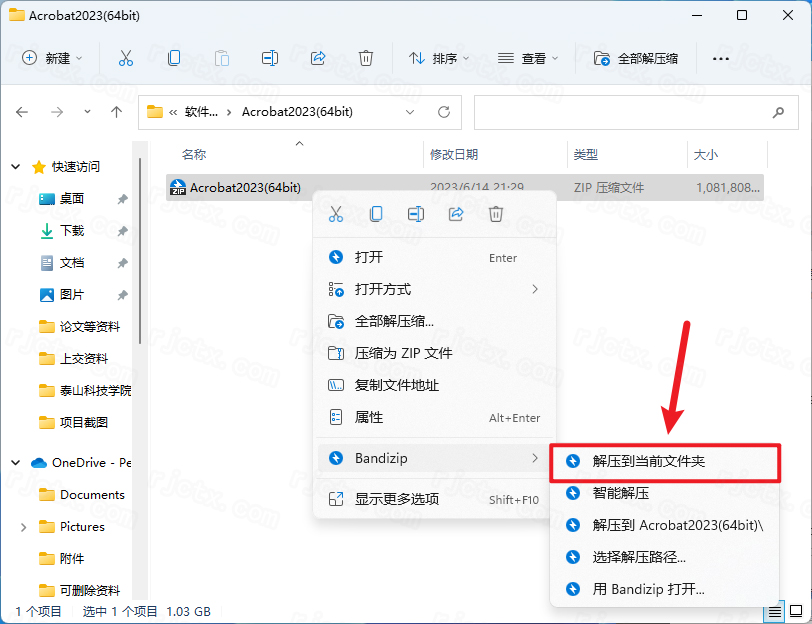Select 全部解压缩... in context menu
This screenshot has height=624, width=812.
(x=434, y=322)
